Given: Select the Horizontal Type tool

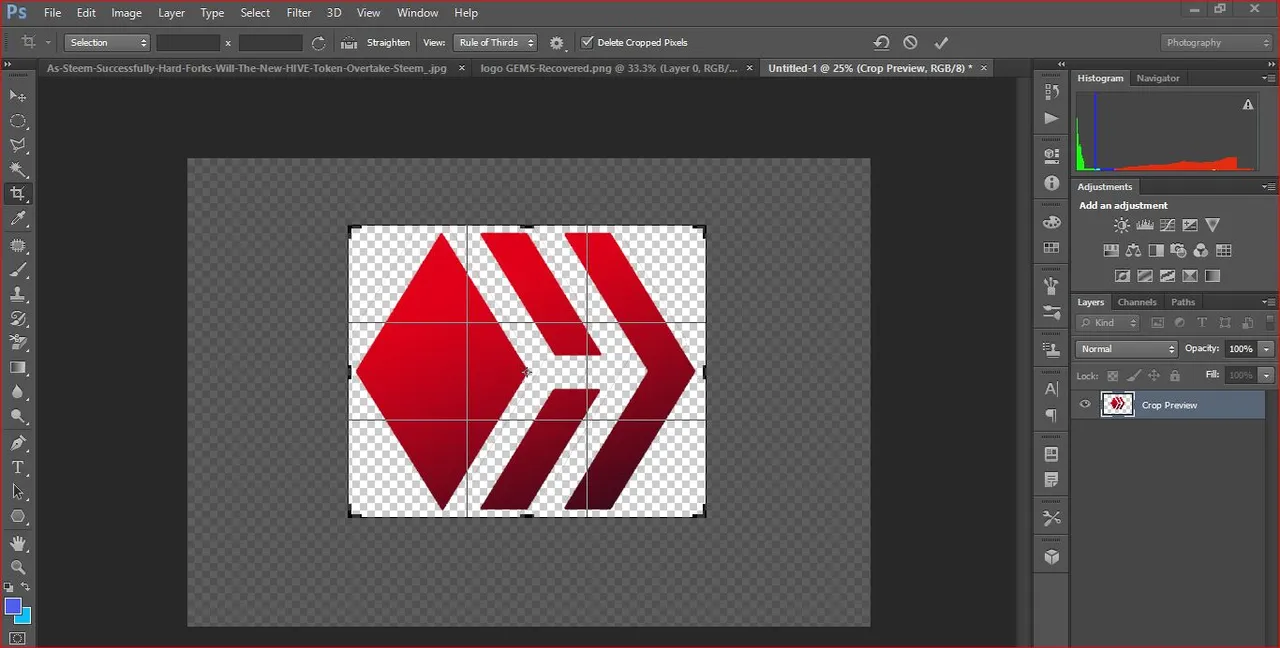Looking at the screenshot, I should [18, 467].
